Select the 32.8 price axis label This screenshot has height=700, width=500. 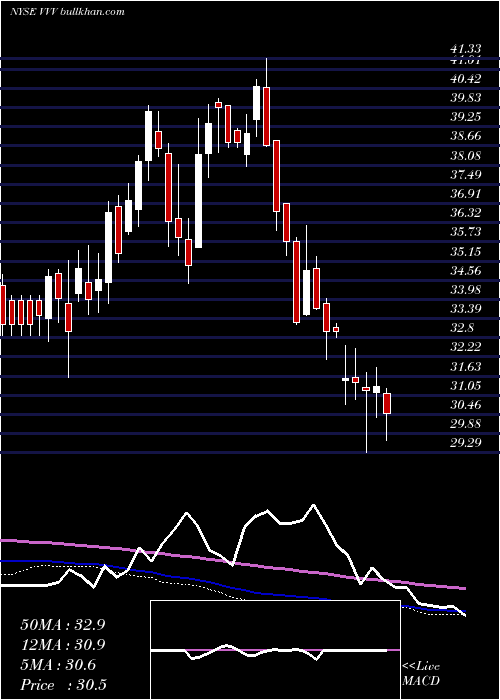462,328
